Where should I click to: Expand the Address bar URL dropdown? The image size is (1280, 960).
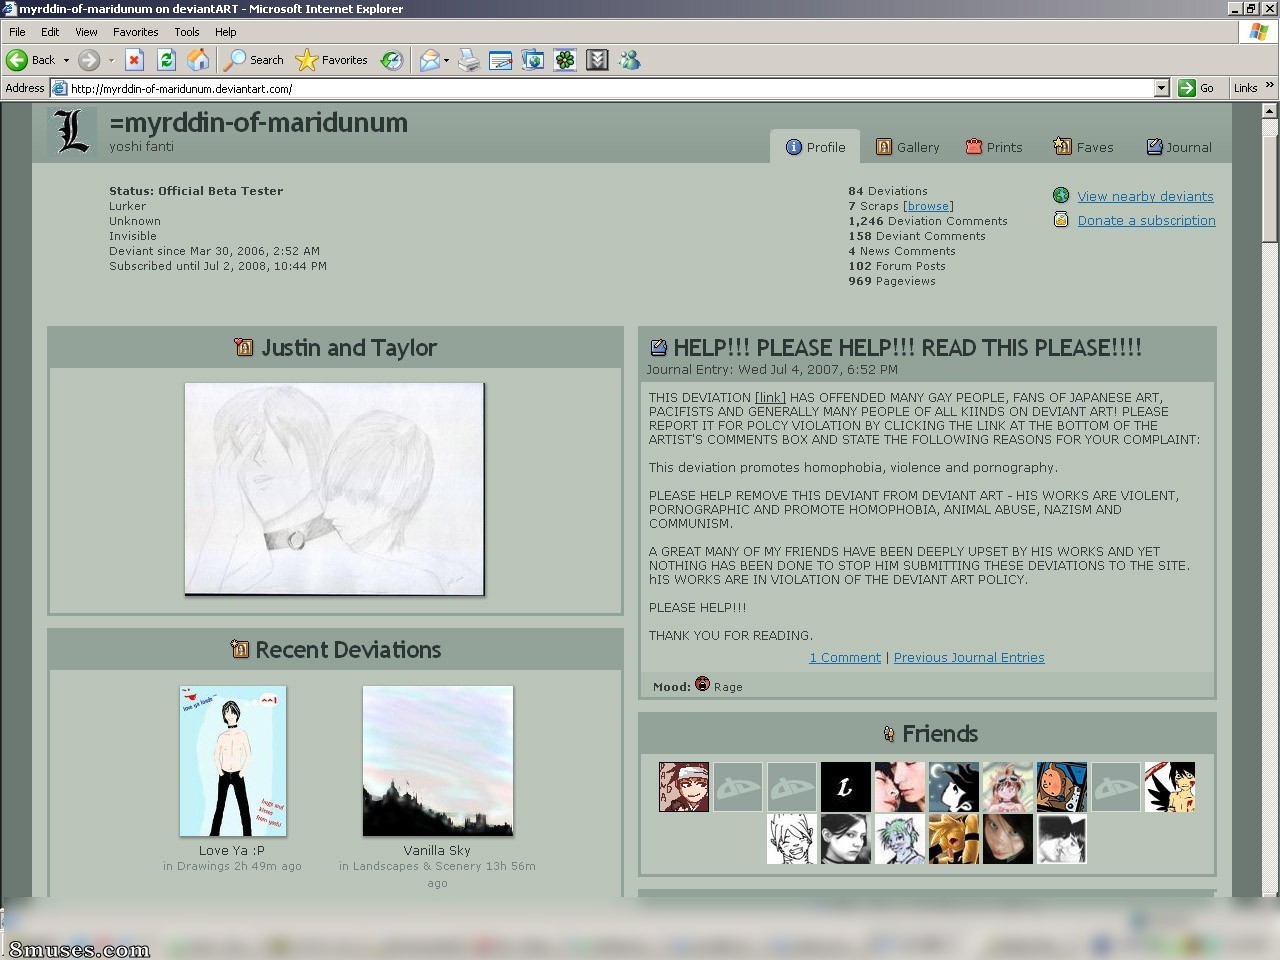click(1161, 88)
